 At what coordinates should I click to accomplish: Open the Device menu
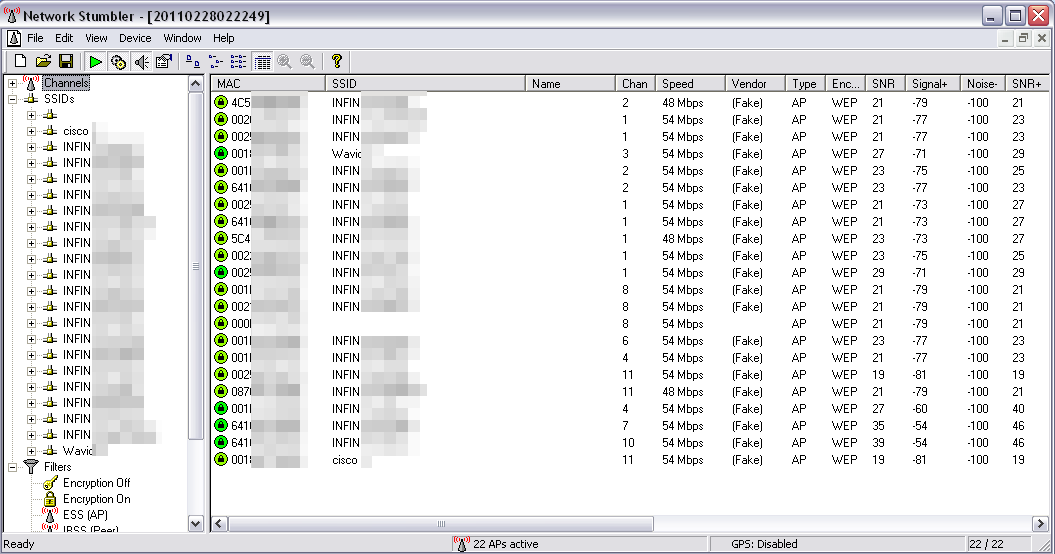pos(135,38)
